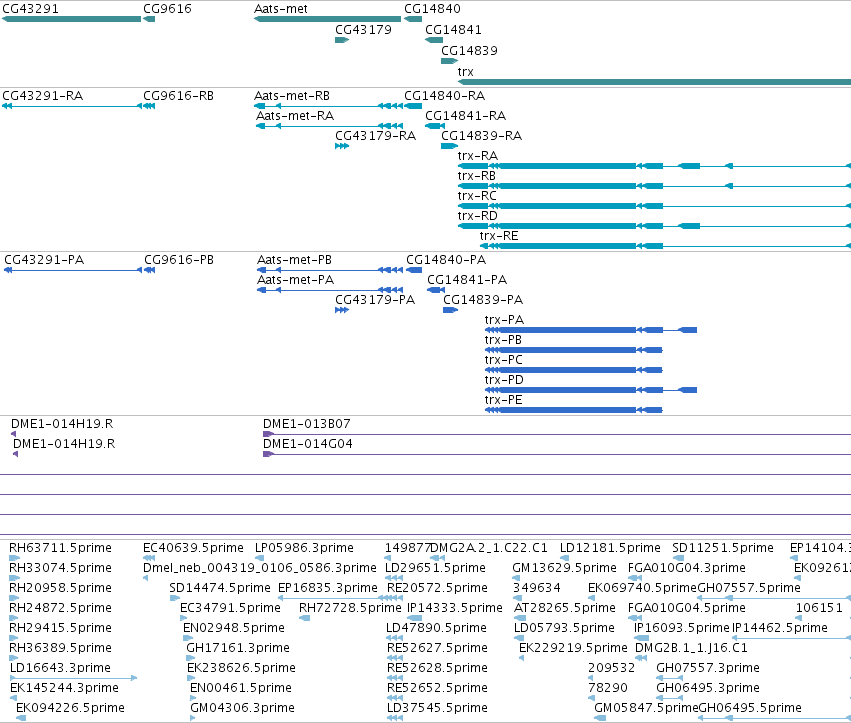Viewport: 851px width, 723px height.
Task: Click the CG14840-RA transcript label
Action: 444,96
